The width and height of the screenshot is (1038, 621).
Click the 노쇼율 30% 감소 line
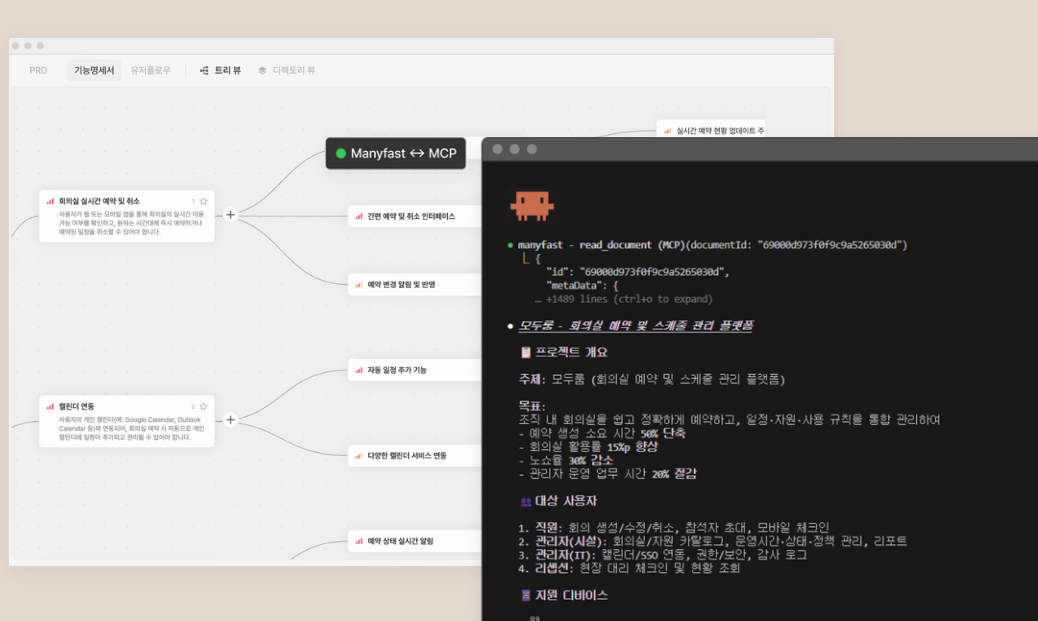tap(567, 460)
